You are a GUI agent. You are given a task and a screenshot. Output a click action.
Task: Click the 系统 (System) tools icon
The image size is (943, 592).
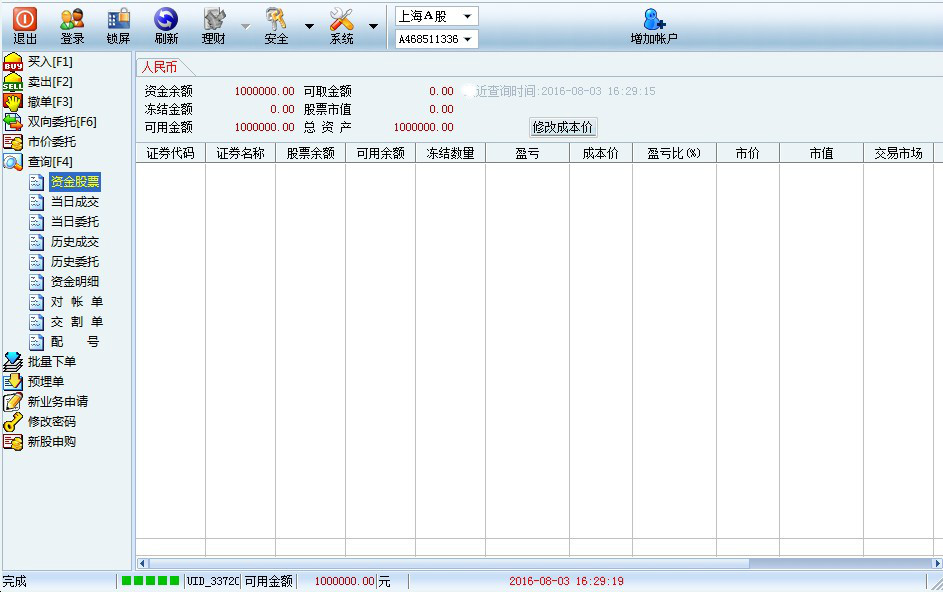coord(342,19)
